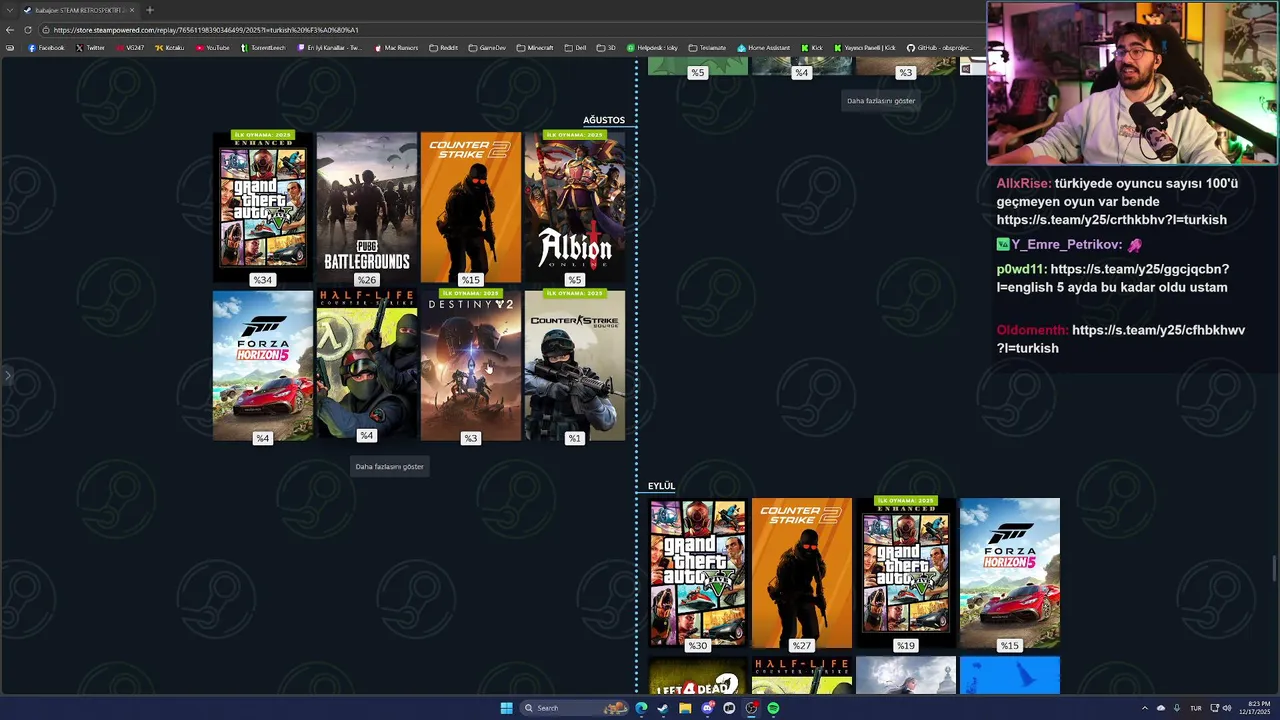Select the Destiny 2 game cover
Viewport: 1280px width, 720px height.
471,366
